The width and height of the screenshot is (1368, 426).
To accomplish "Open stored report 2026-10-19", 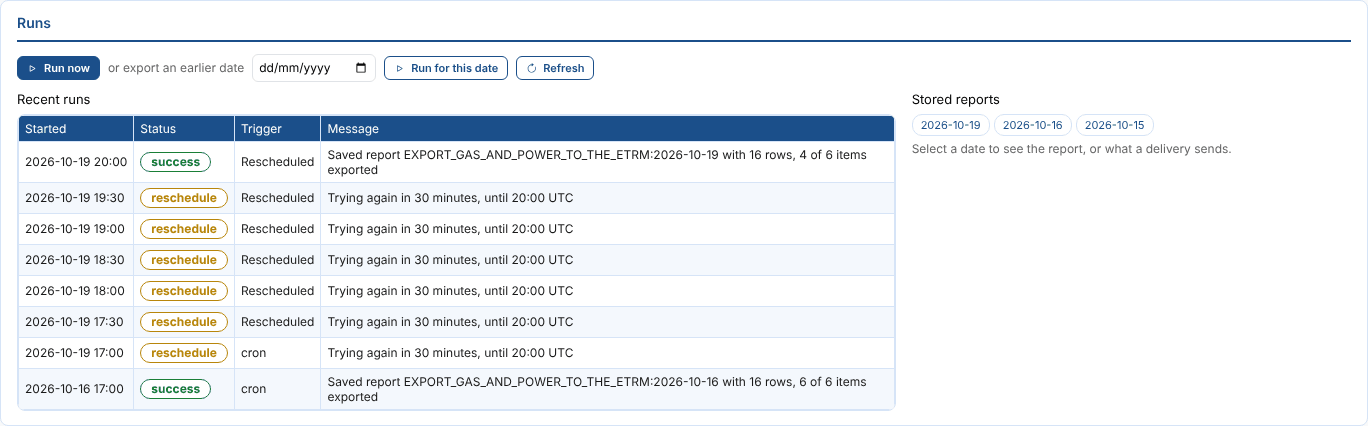I will (951, 125).
